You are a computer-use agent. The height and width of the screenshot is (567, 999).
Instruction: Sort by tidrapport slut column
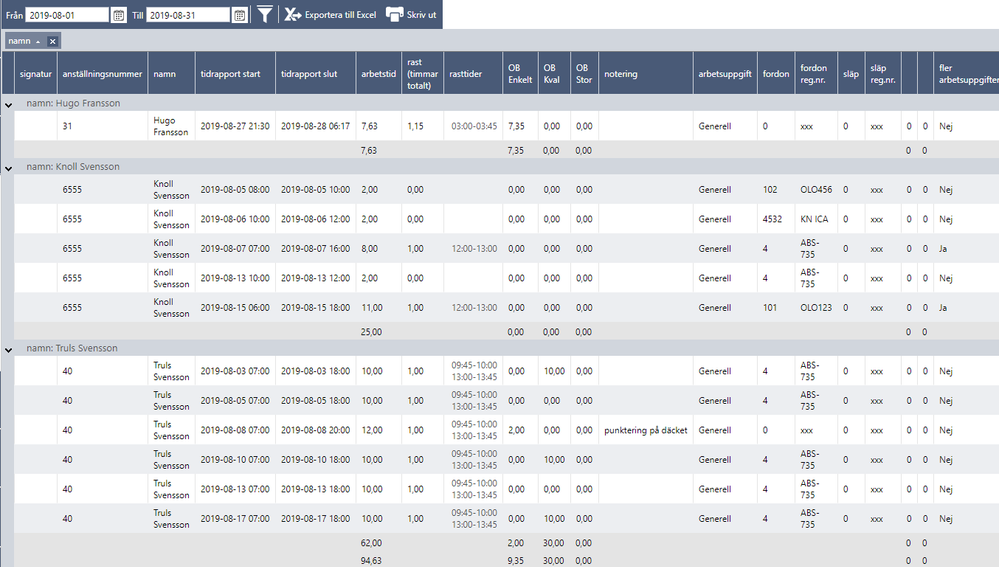315,73
